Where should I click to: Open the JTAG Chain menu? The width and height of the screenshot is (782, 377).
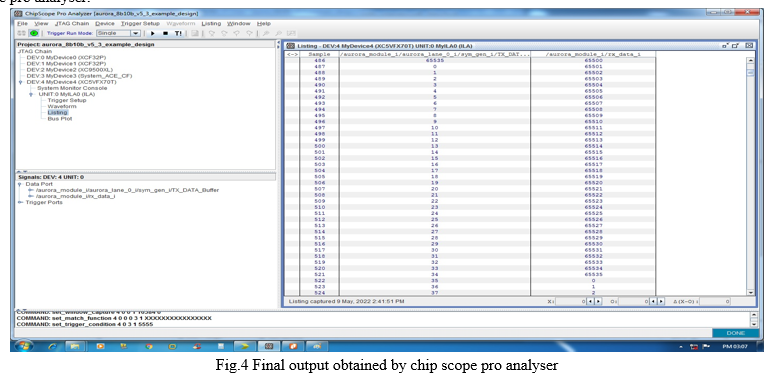pyautogui.click(x=72, y=23)
